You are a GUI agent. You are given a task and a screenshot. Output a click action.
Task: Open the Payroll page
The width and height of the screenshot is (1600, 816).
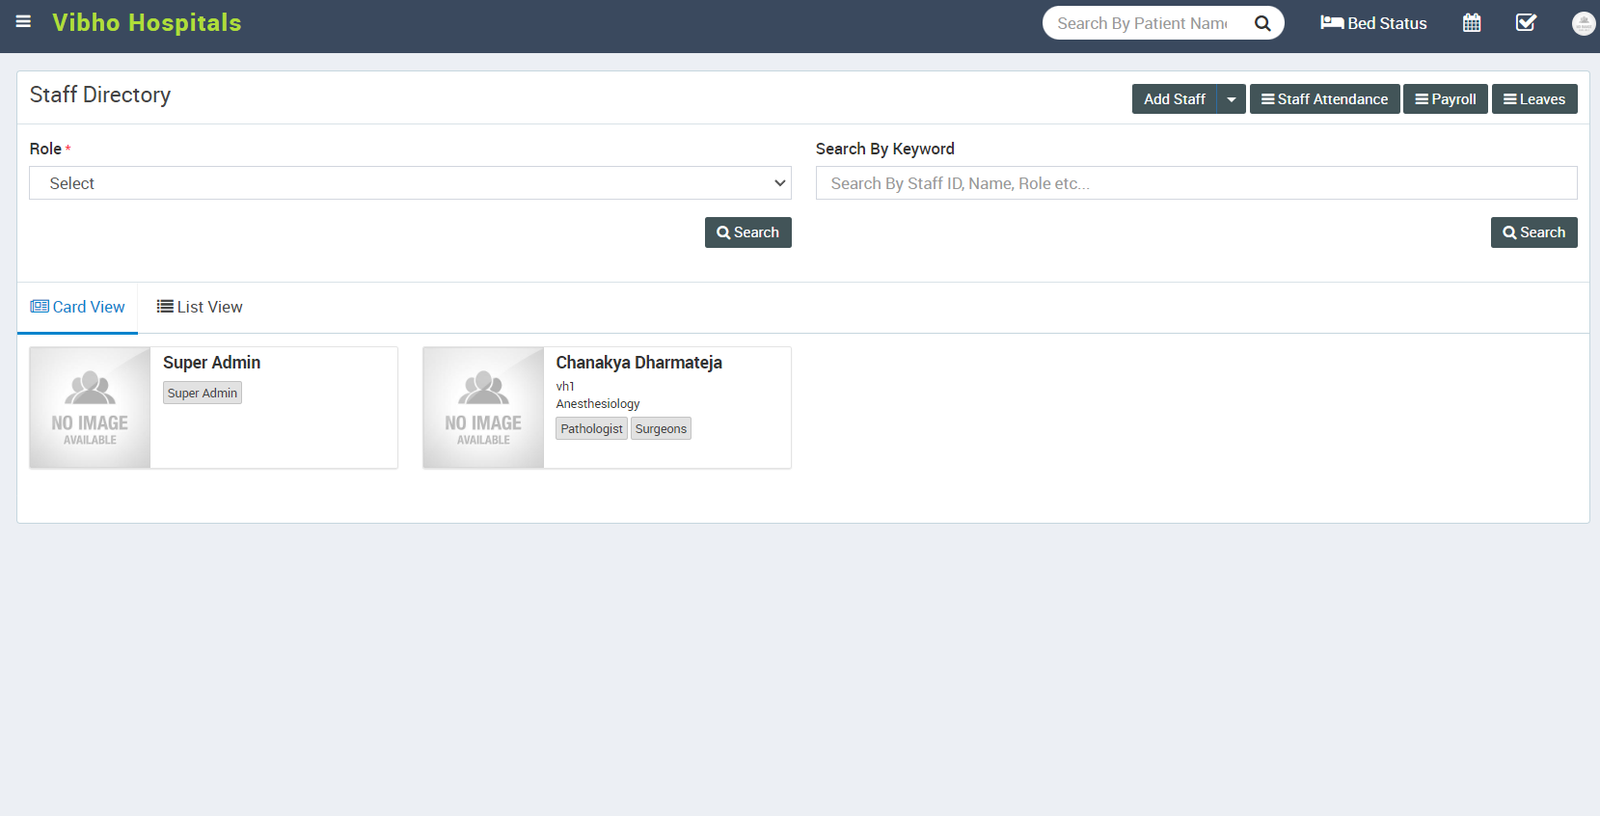[x=1445, y=99]
